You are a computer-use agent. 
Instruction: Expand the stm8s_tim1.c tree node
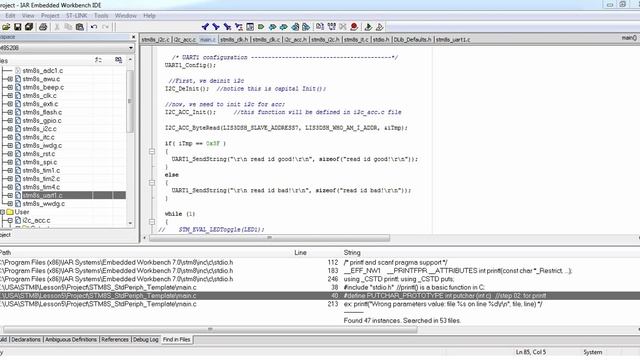(x=10, y=170)
